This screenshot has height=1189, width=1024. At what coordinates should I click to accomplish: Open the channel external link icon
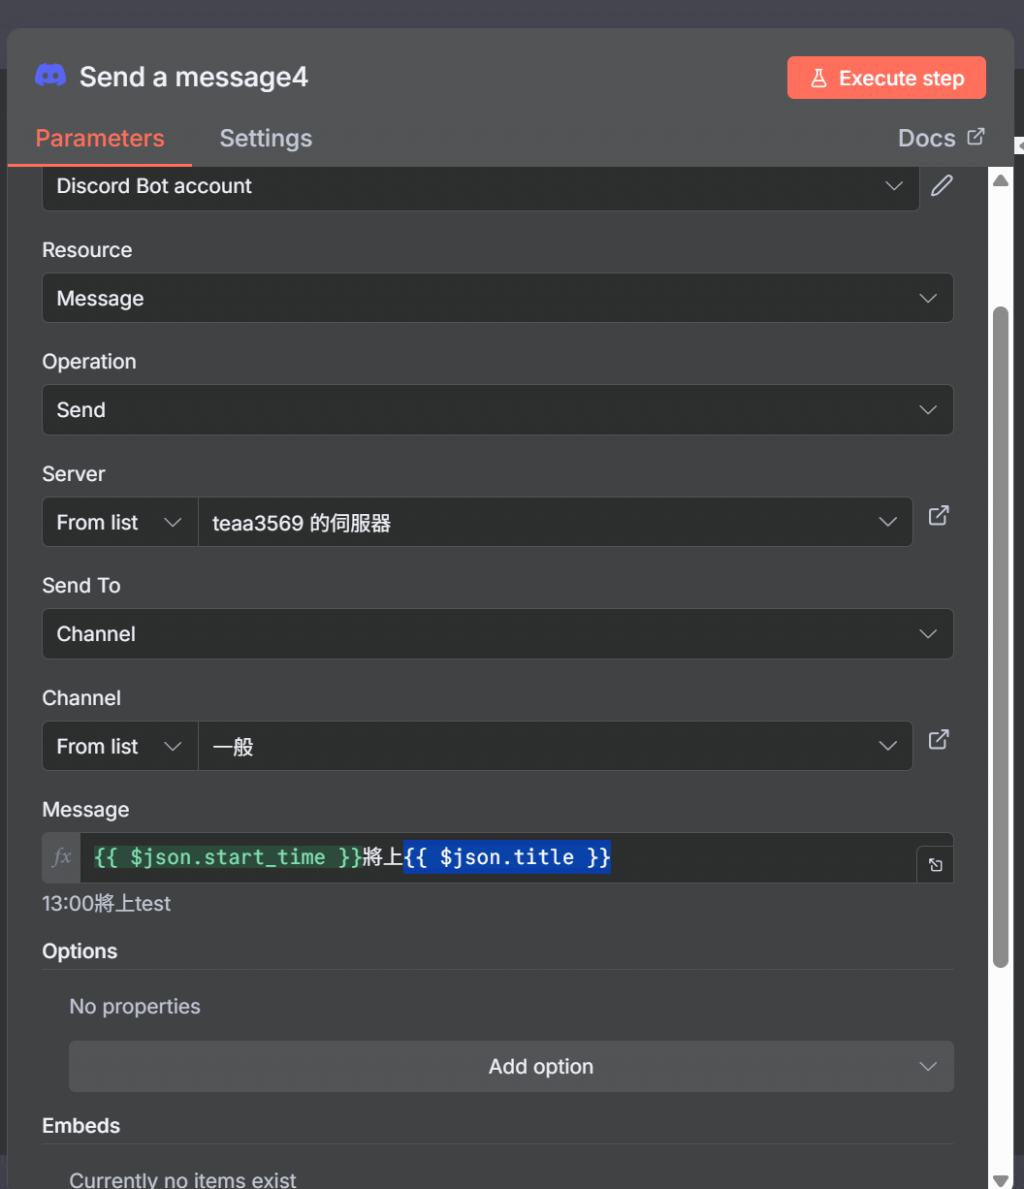click(x=938, y=740)
